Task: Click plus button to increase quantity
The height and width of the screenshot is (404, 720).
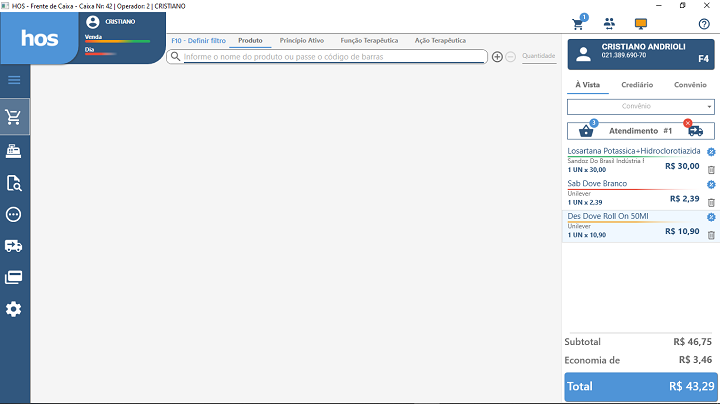Action: 497,57
